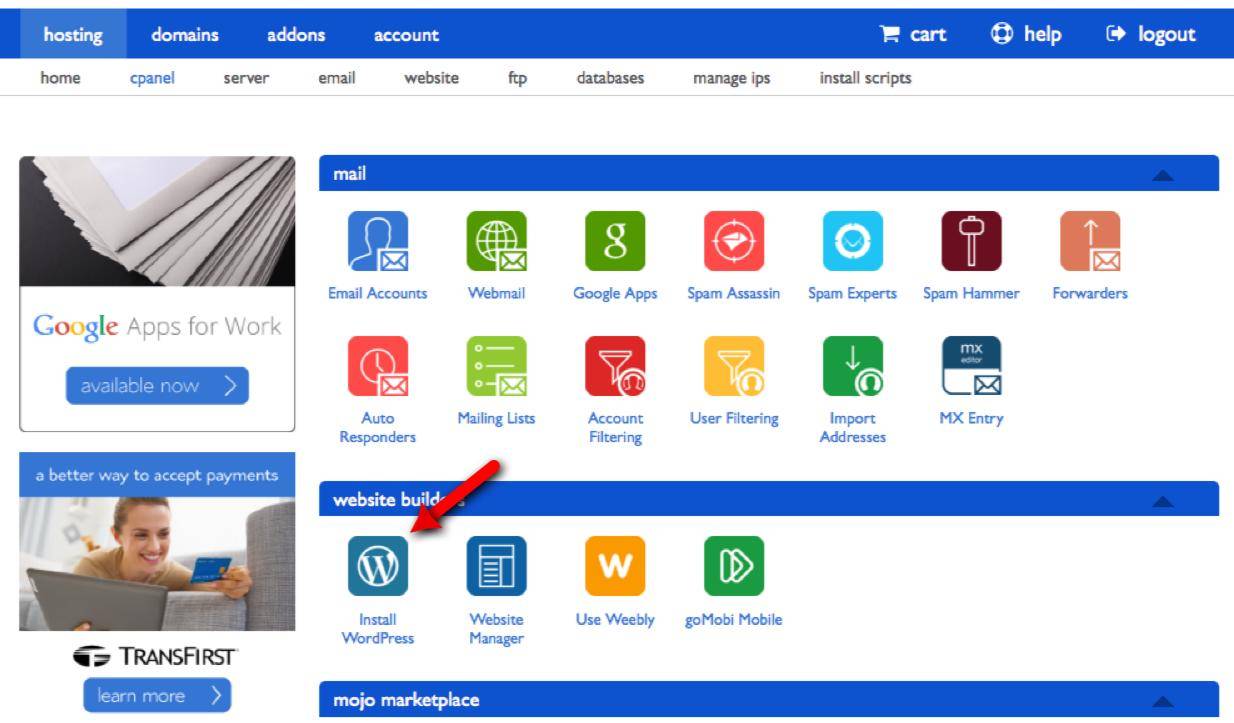The image size is (1234, 723).
Task: Select the Import Addresses tool
Action: (851, 365)
